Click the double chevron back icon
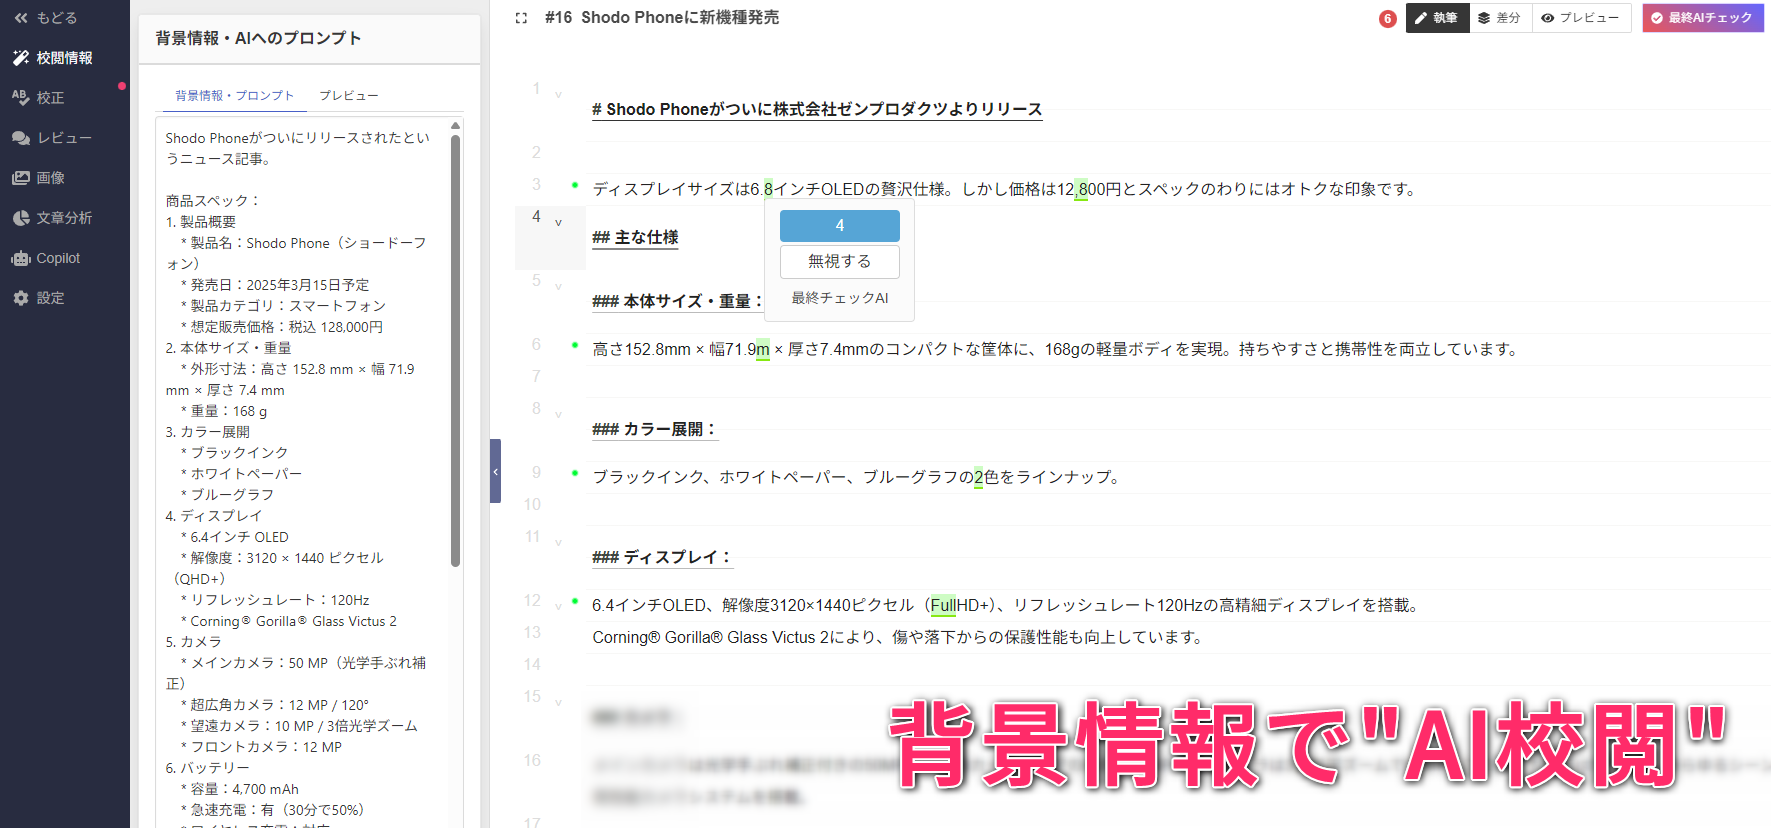The width and height of the screenshot is (1771, 828). [x=21, y=18]
